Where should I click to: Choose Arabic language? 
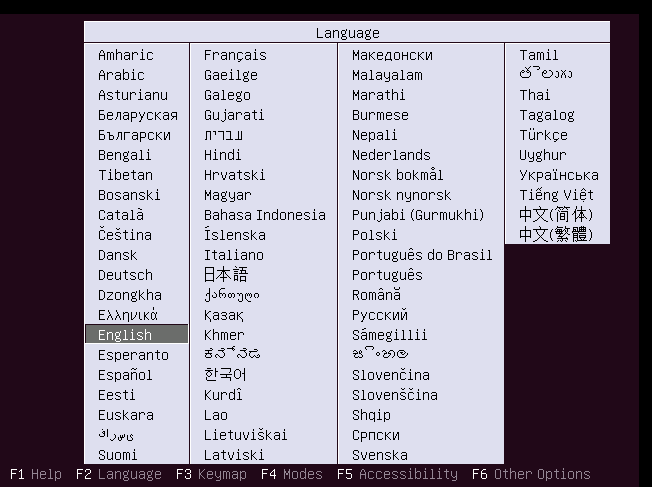(121, 75)
